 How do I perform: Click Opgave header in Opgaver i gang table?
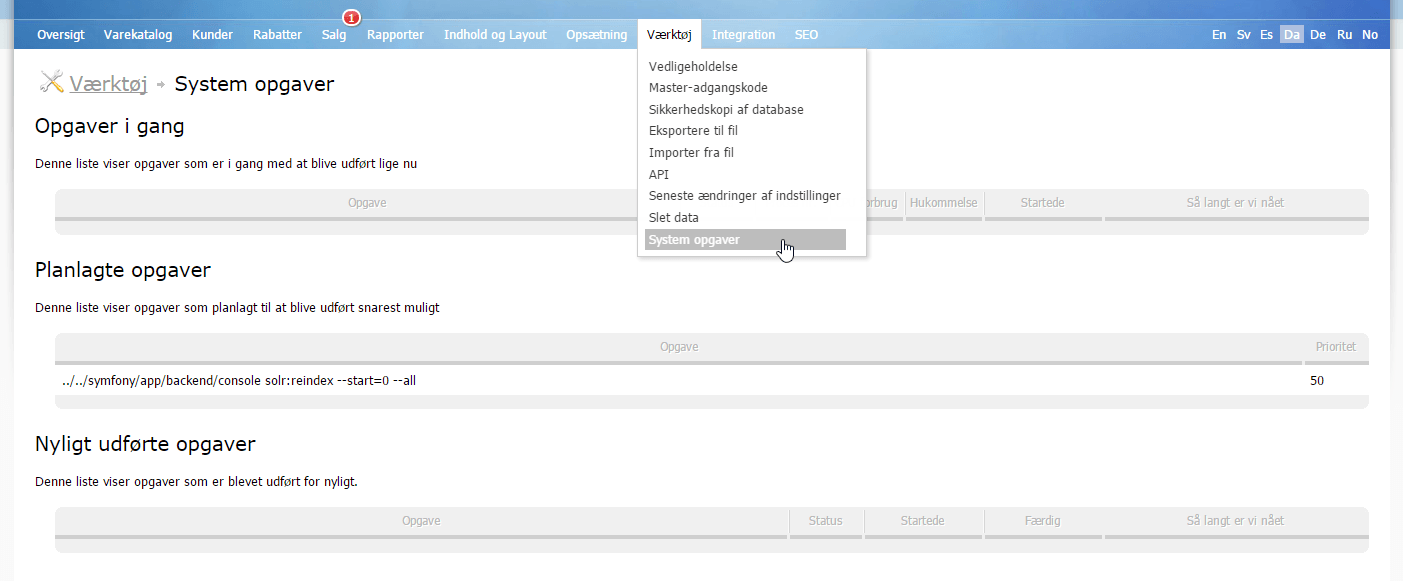(367, 203)
